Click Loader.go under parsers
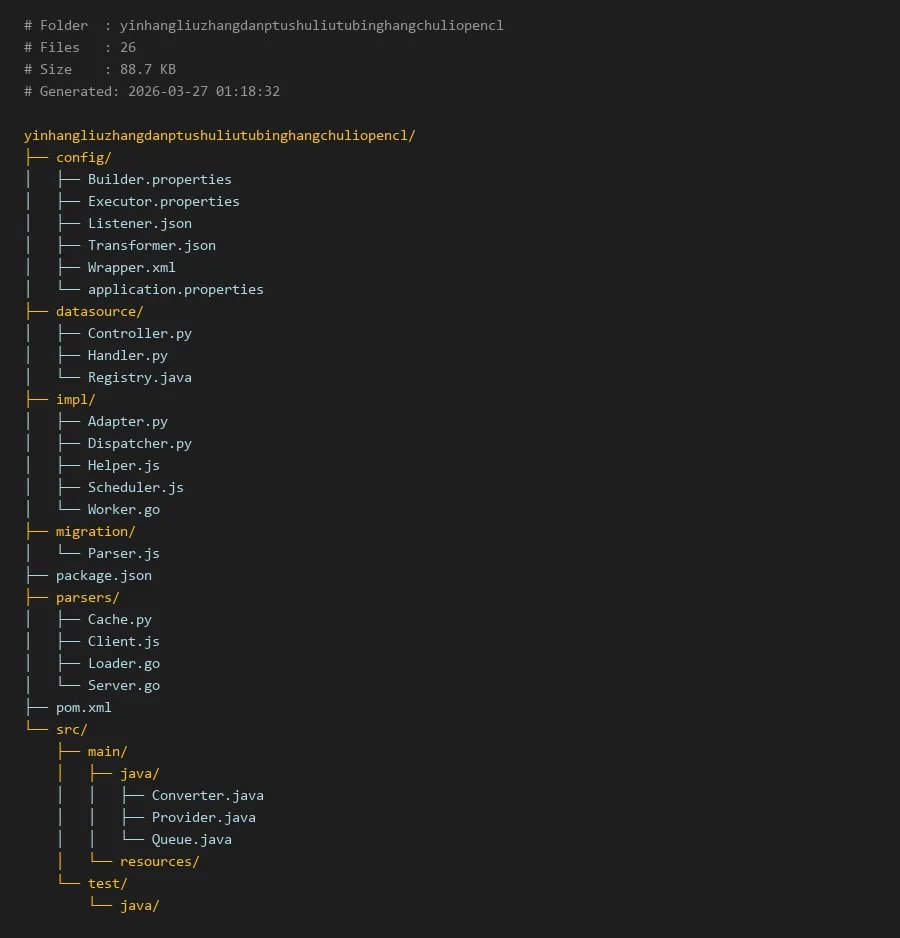 [123, 664]
